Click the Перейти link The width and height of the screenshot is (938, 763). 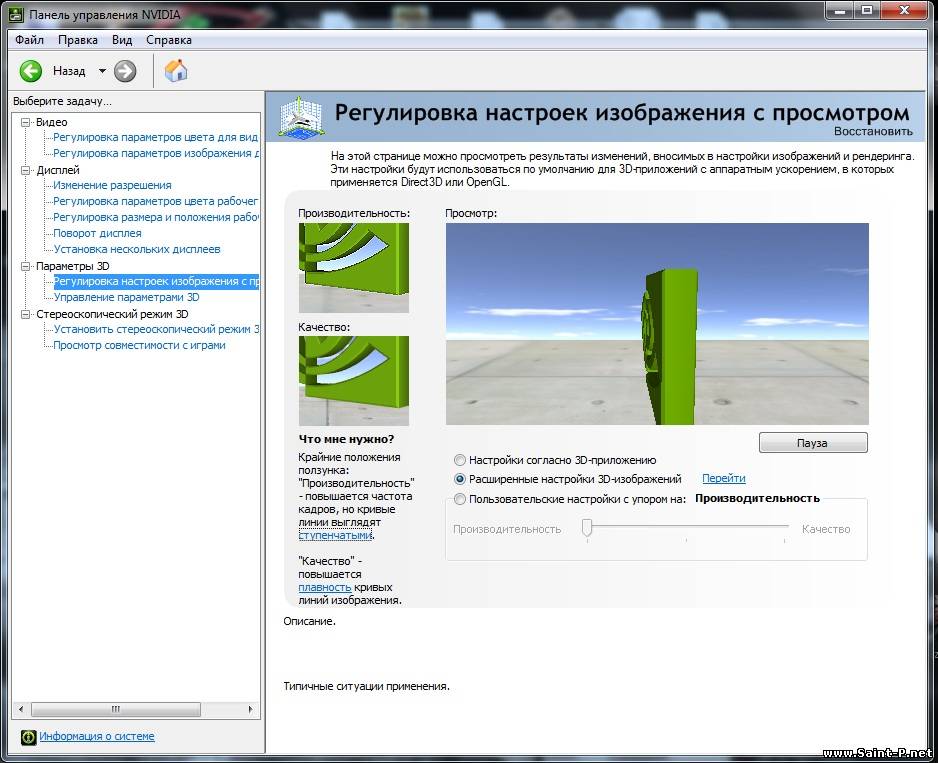click(724, 478)
